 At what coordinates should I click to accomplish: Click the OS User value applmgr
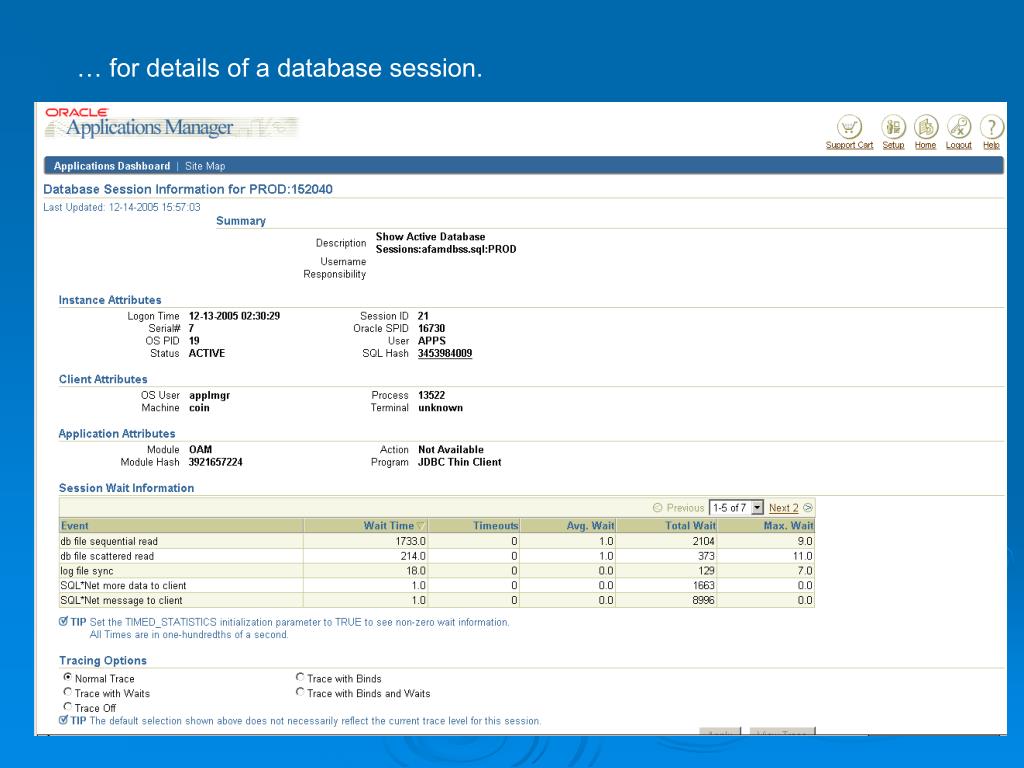[210, 396]
